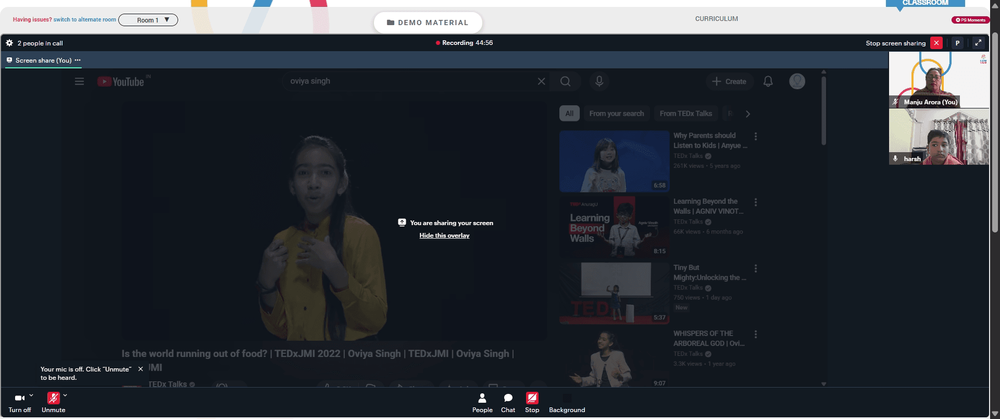Open YouTube hamburger menu icon

(79, 81)
